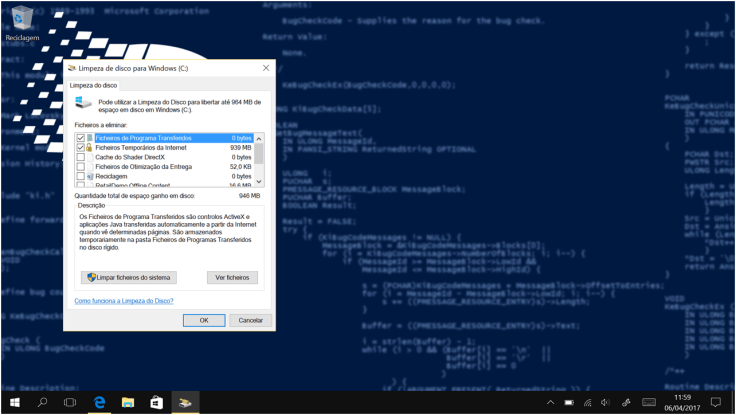
Task: Click the Windows Start button
Action: click(14, 402)
